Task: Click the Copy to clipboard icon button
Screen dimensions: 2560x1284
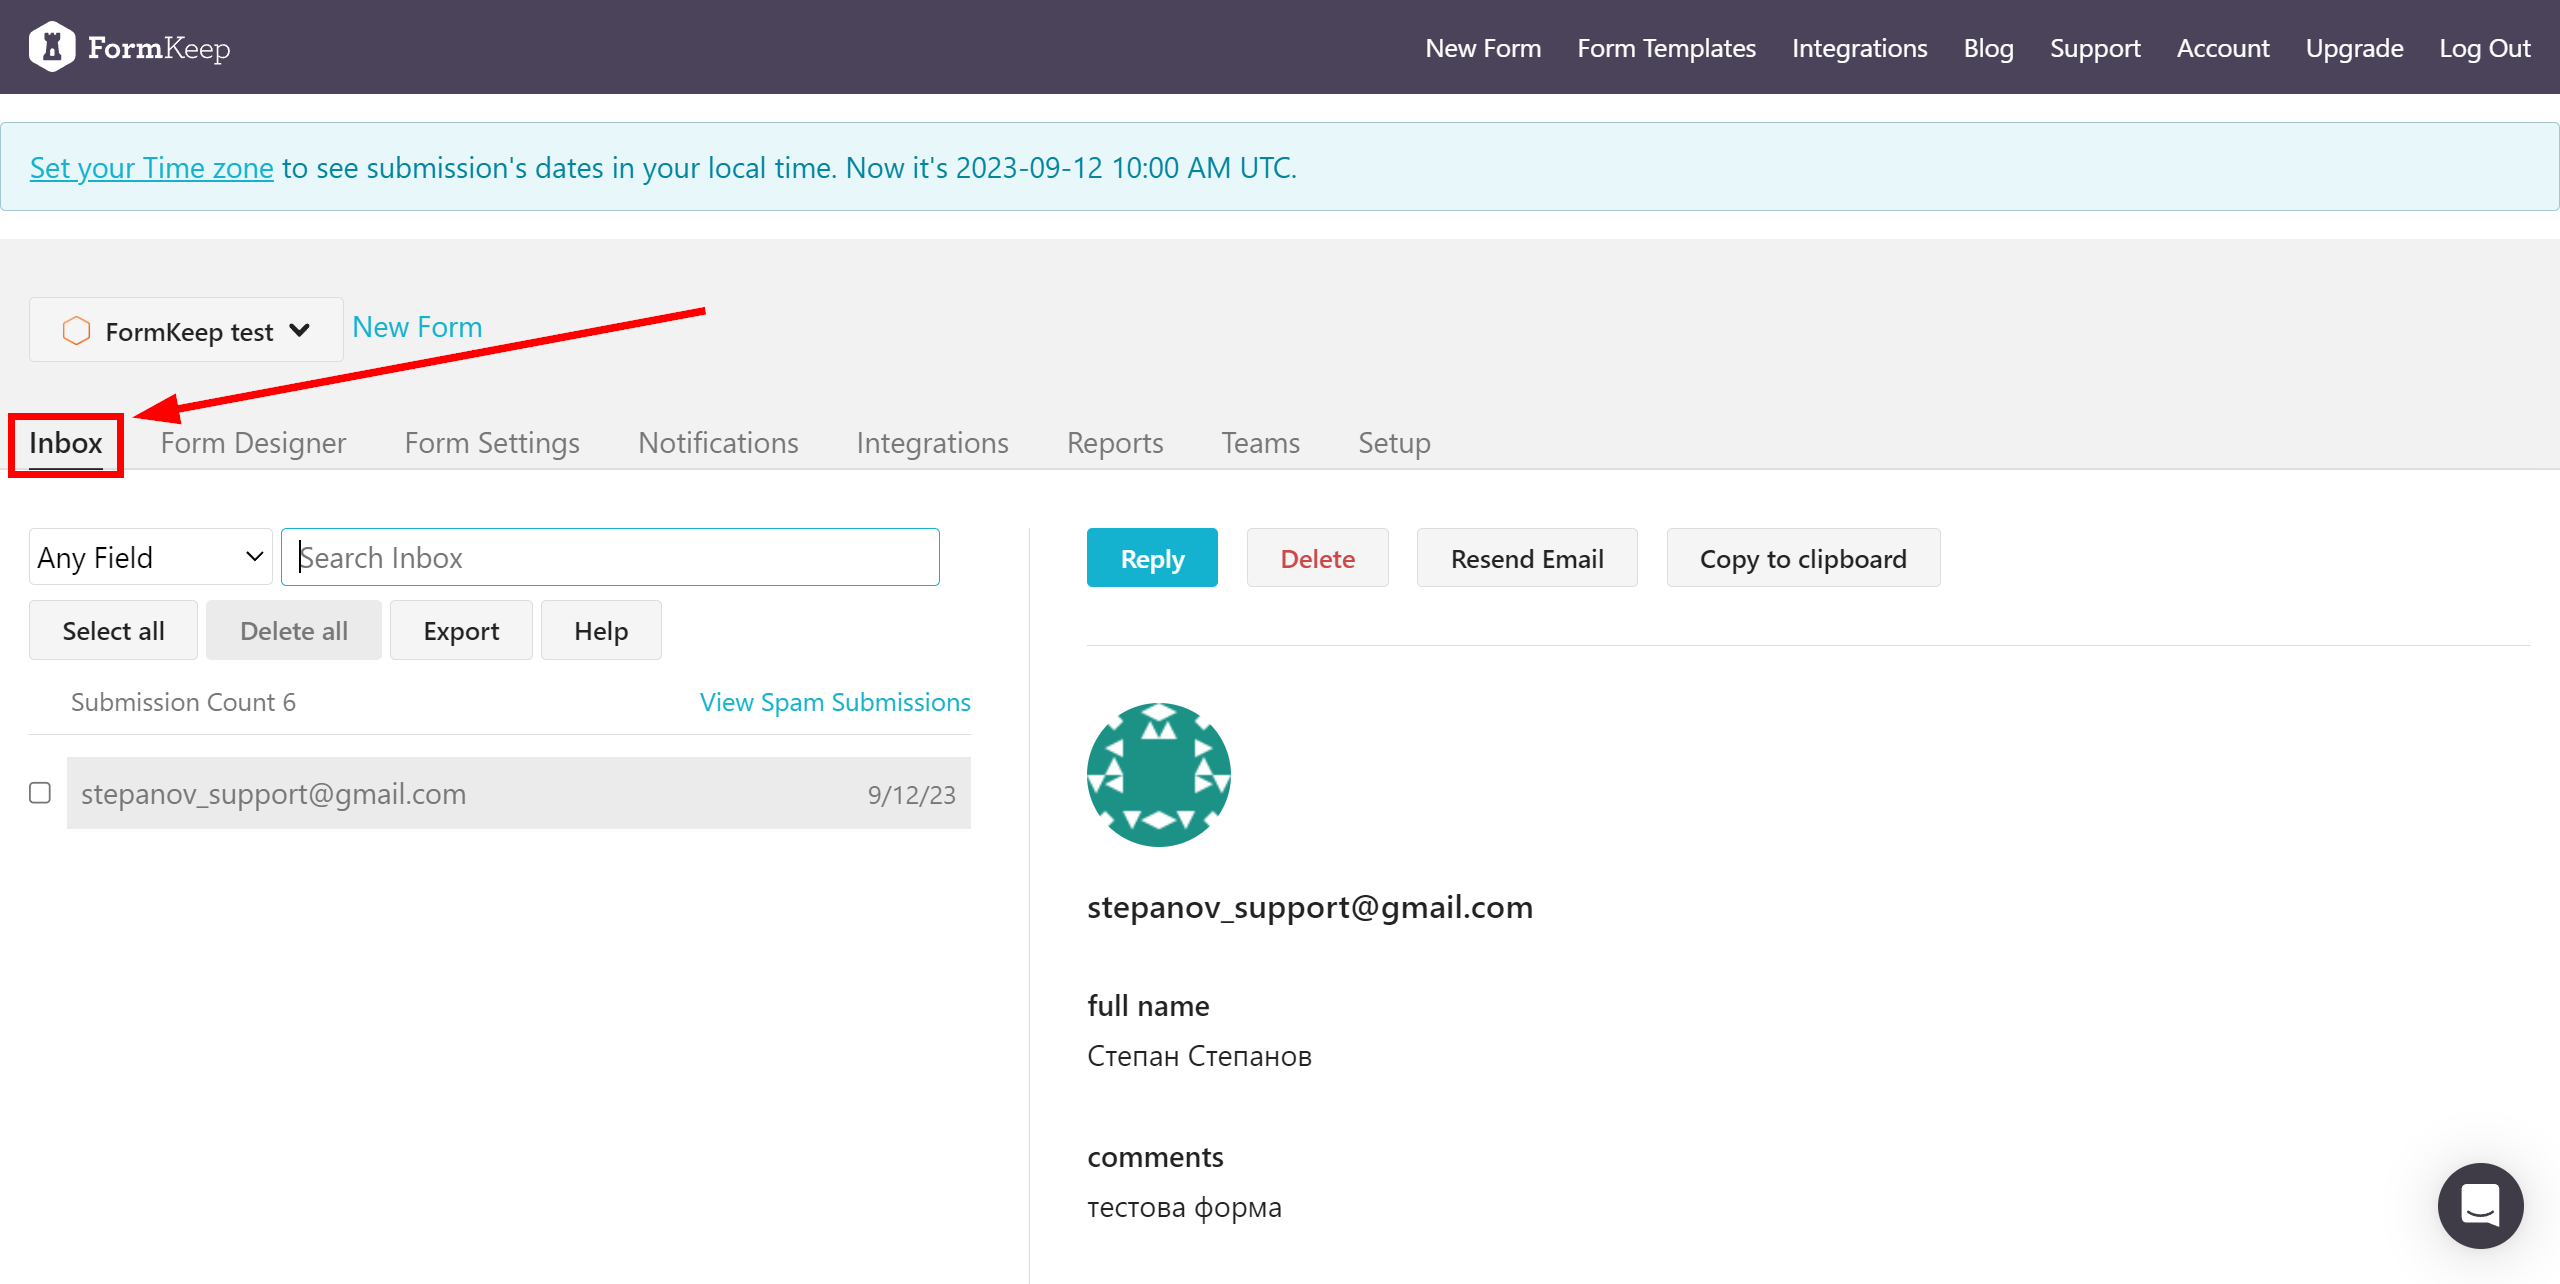Action: [1802, 557]
